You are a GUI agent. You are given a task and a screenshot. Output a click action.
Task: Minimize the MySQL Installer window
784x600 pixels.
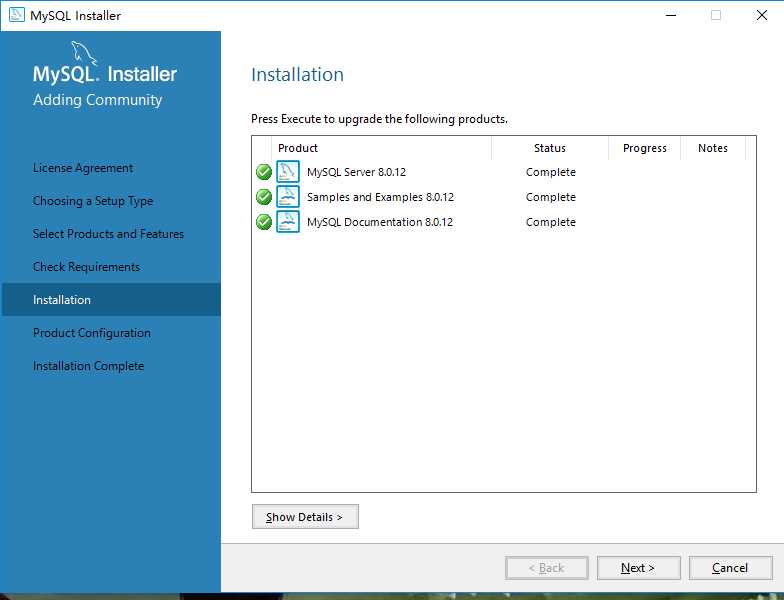pyautogui.click(x=671, y=15)
